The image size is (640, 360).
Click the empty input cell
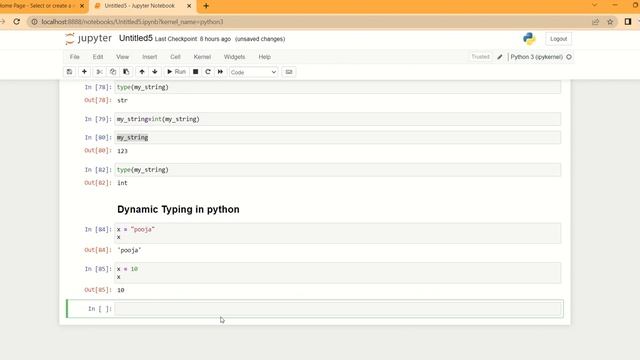(x=338, y=309)
